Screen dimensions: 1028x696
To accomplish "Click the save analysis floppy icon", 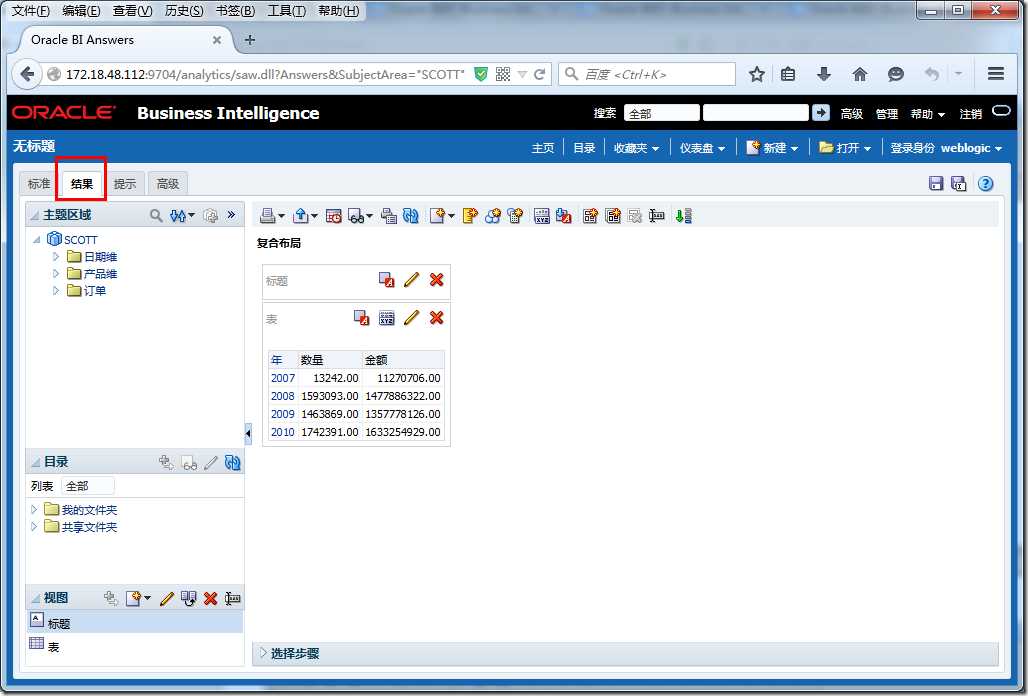I will (936, 184).
